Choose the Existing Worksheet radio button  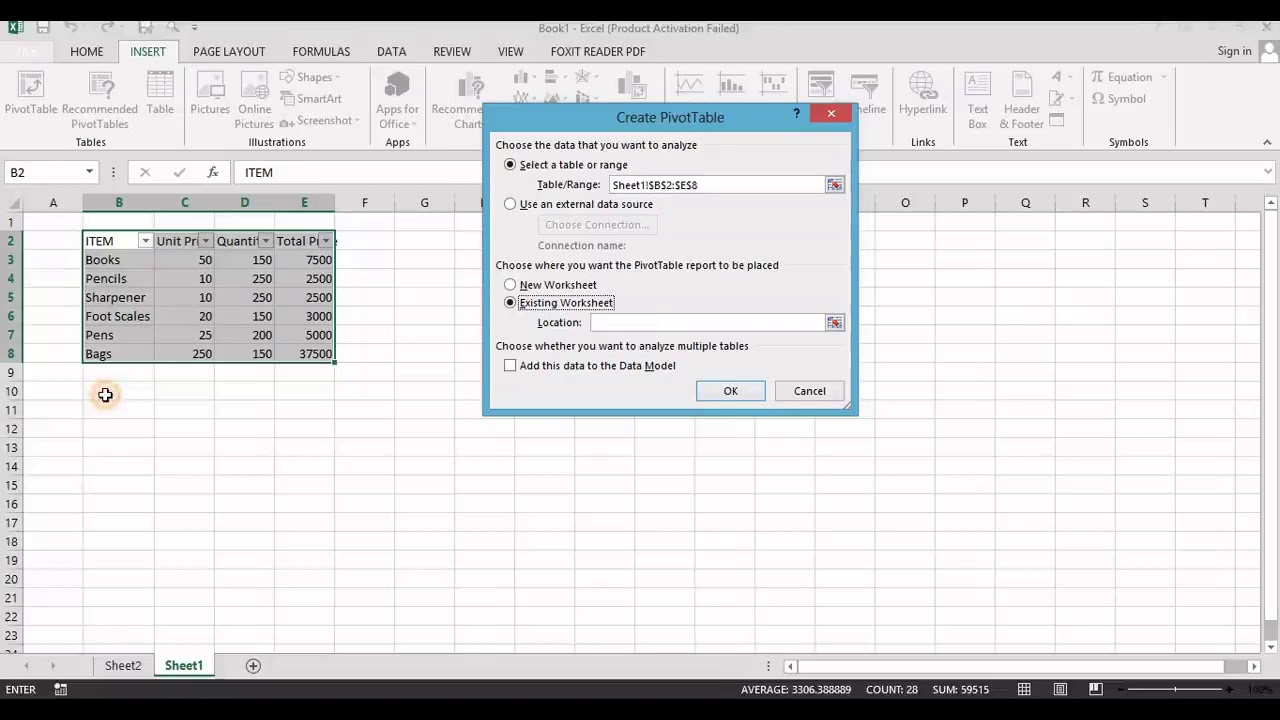click(x=510, y=303)
